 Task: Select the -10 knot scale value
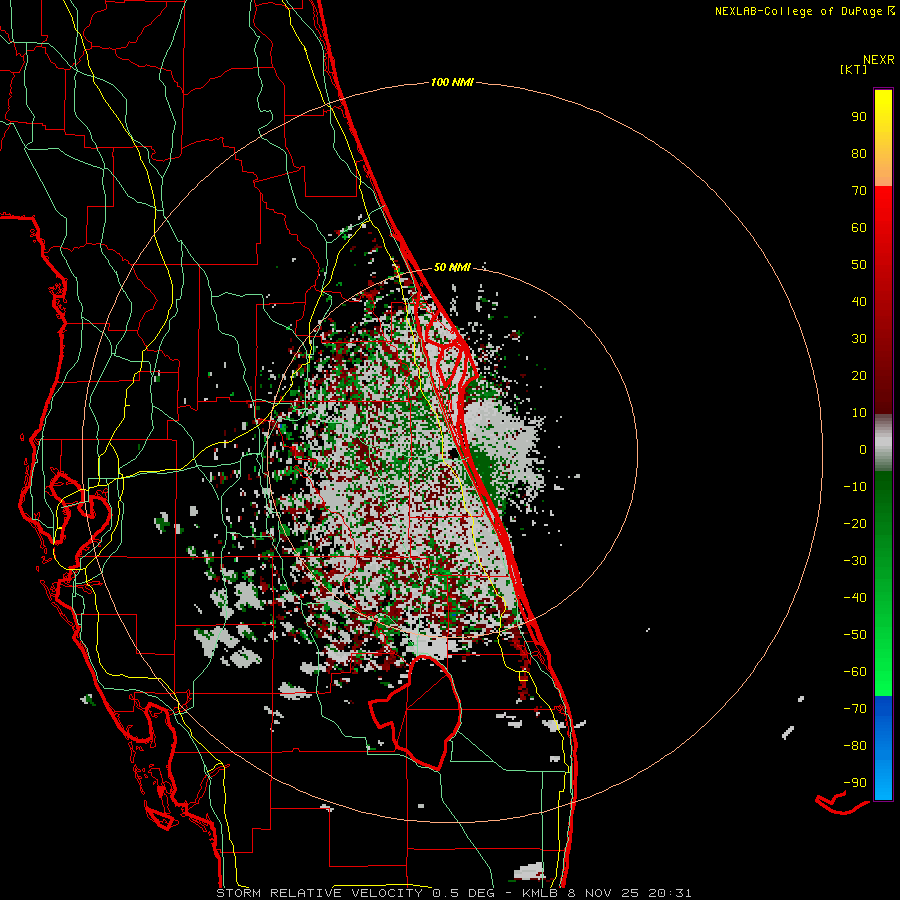[x=855, y=487]
